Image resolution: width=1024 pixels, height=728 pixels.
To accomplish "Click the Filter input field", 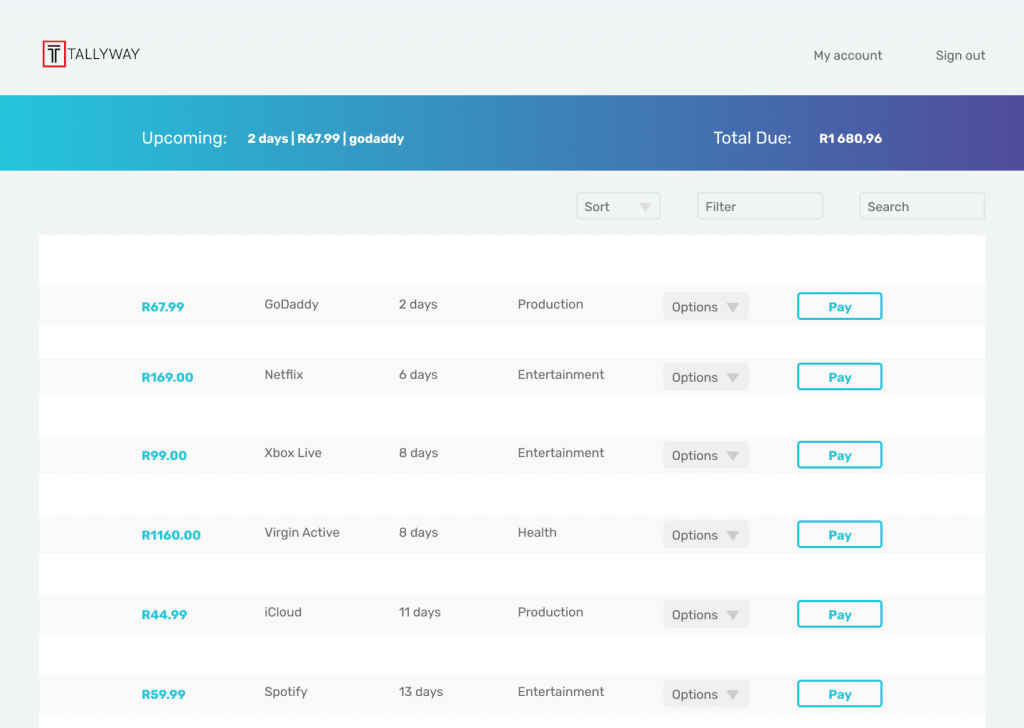I will [x=759, y=207].
